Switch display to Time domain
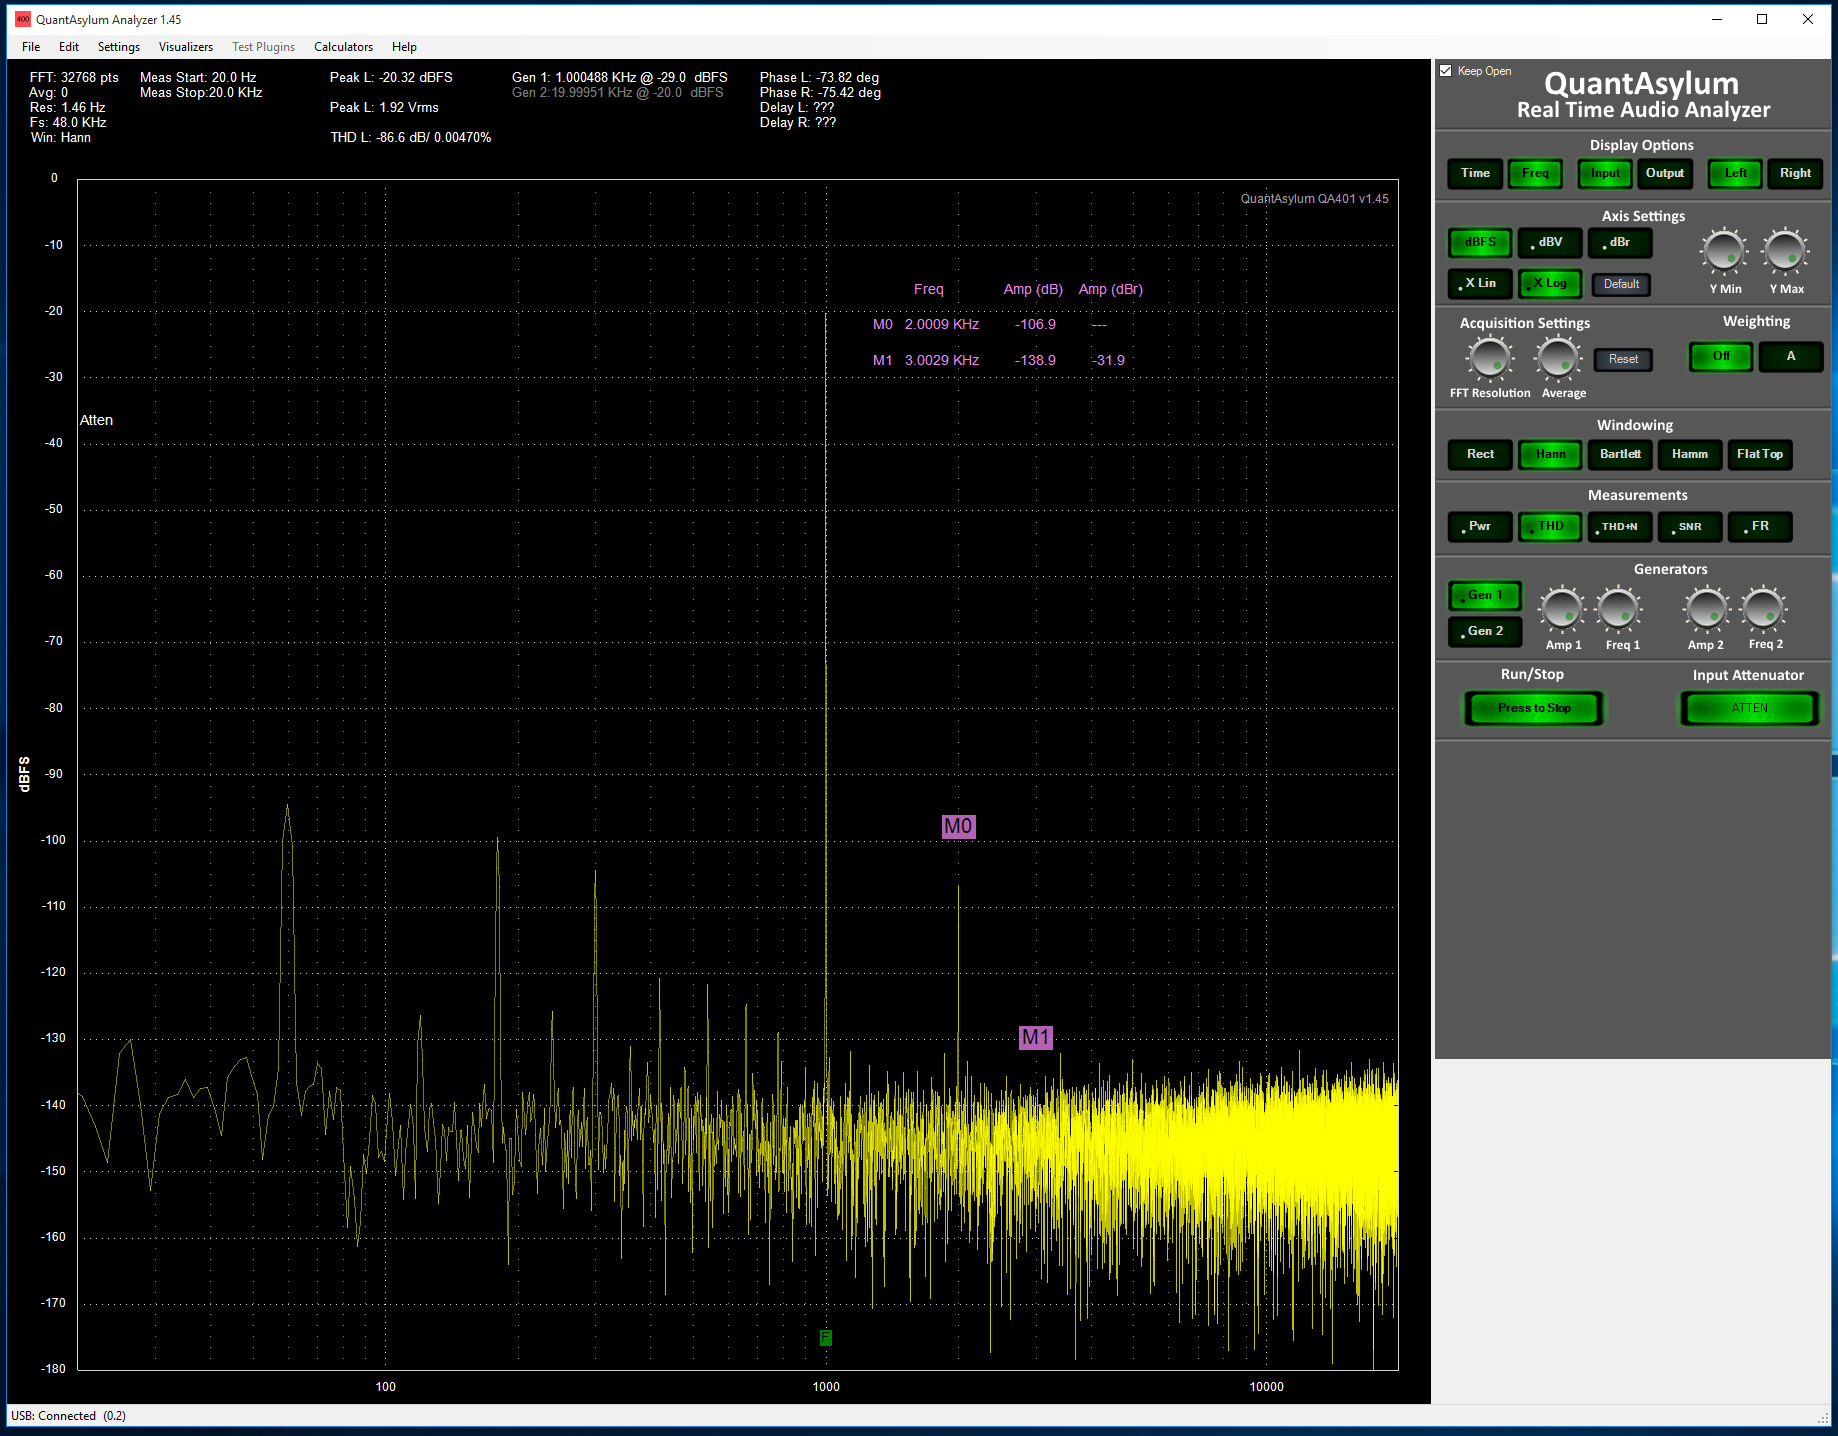The height and width of the screenshot is (1436, 1838). [1475, 173]
